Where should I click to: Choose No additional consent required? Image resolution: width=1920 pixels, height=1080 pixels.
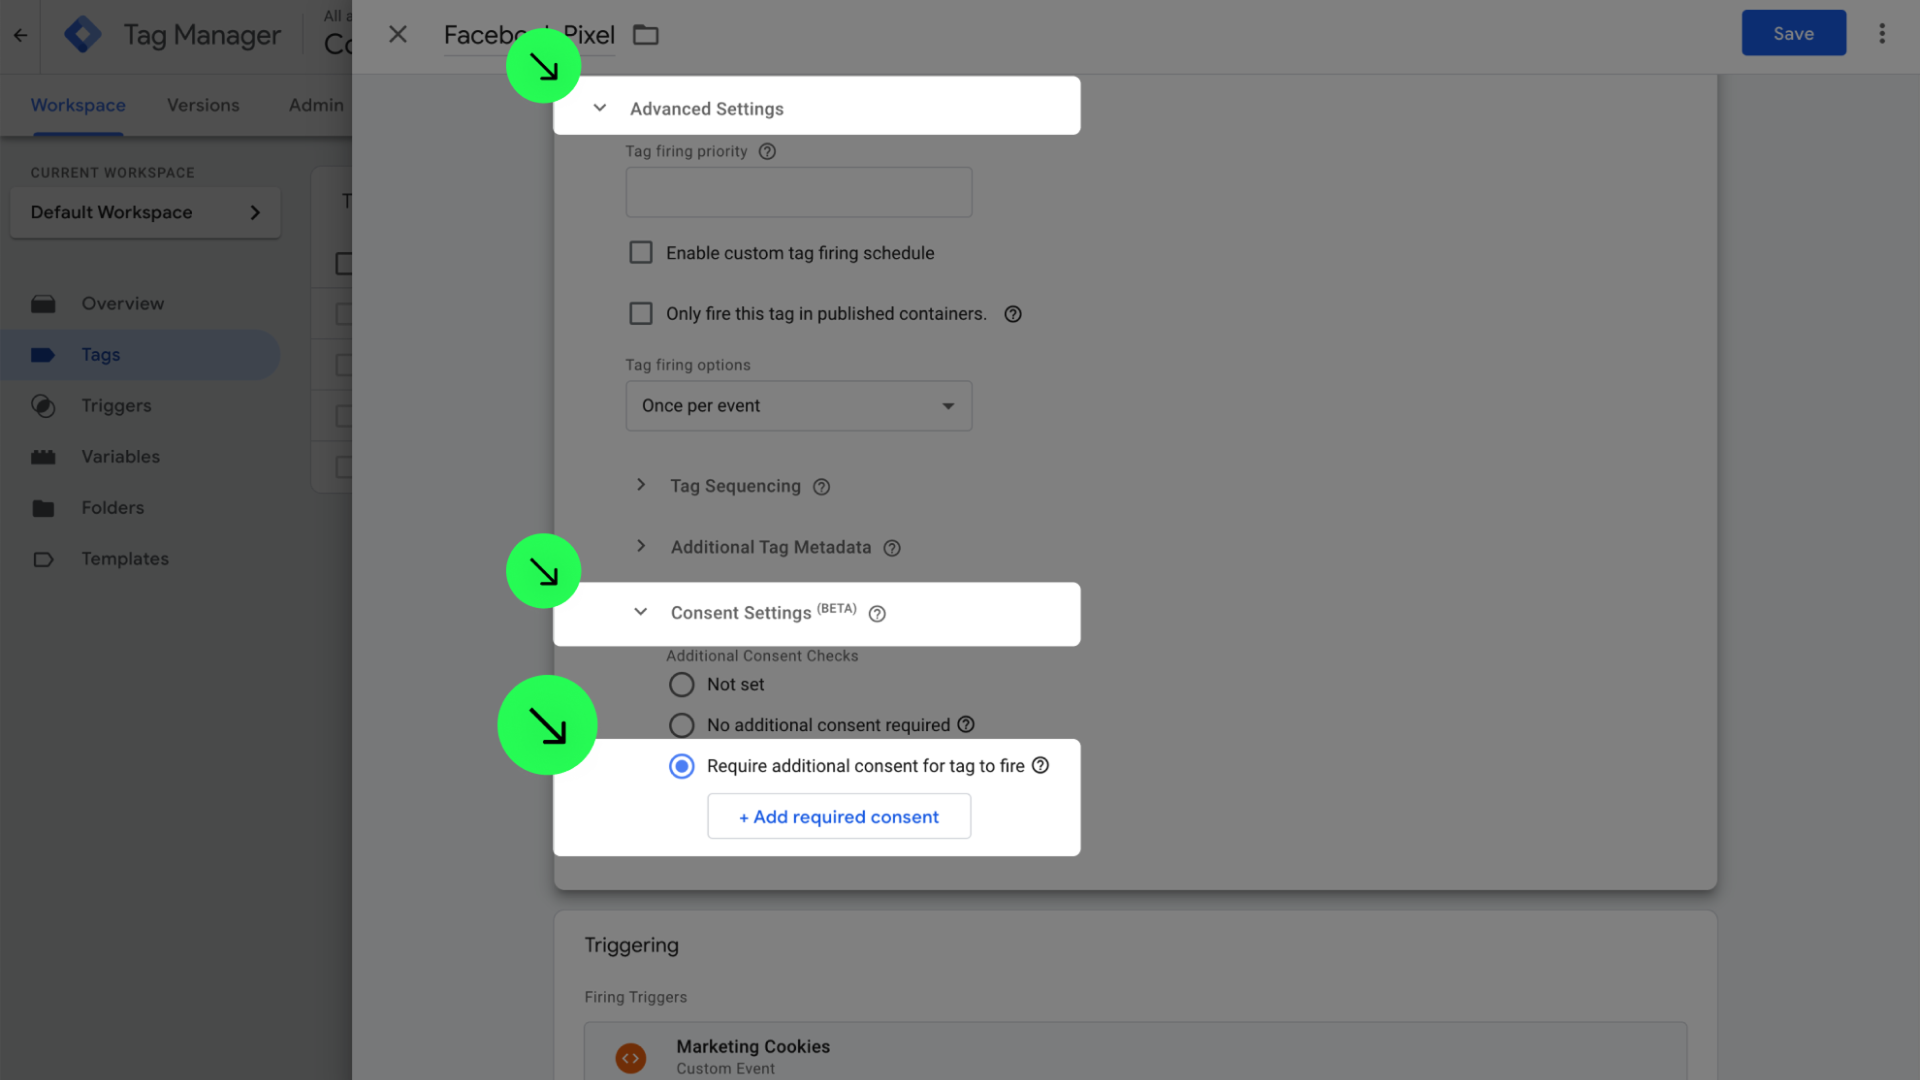682,725
